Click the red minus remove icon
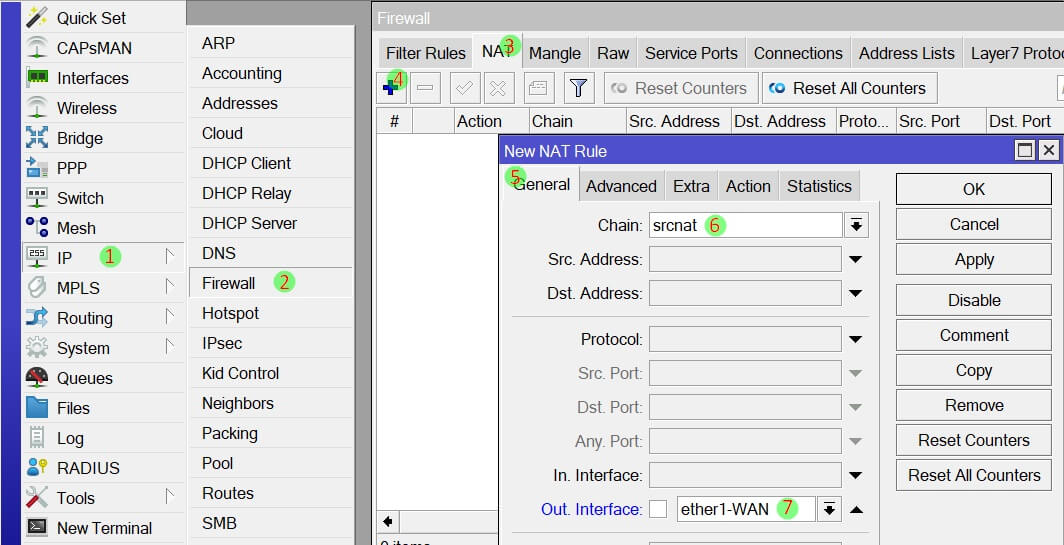This screenshot has height=545, width=1064. coord(425,88)
